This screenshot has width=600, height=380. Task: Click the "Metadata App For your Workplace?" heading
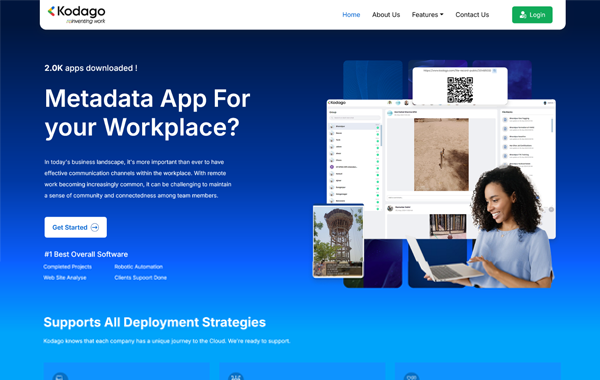coord(147,113)
